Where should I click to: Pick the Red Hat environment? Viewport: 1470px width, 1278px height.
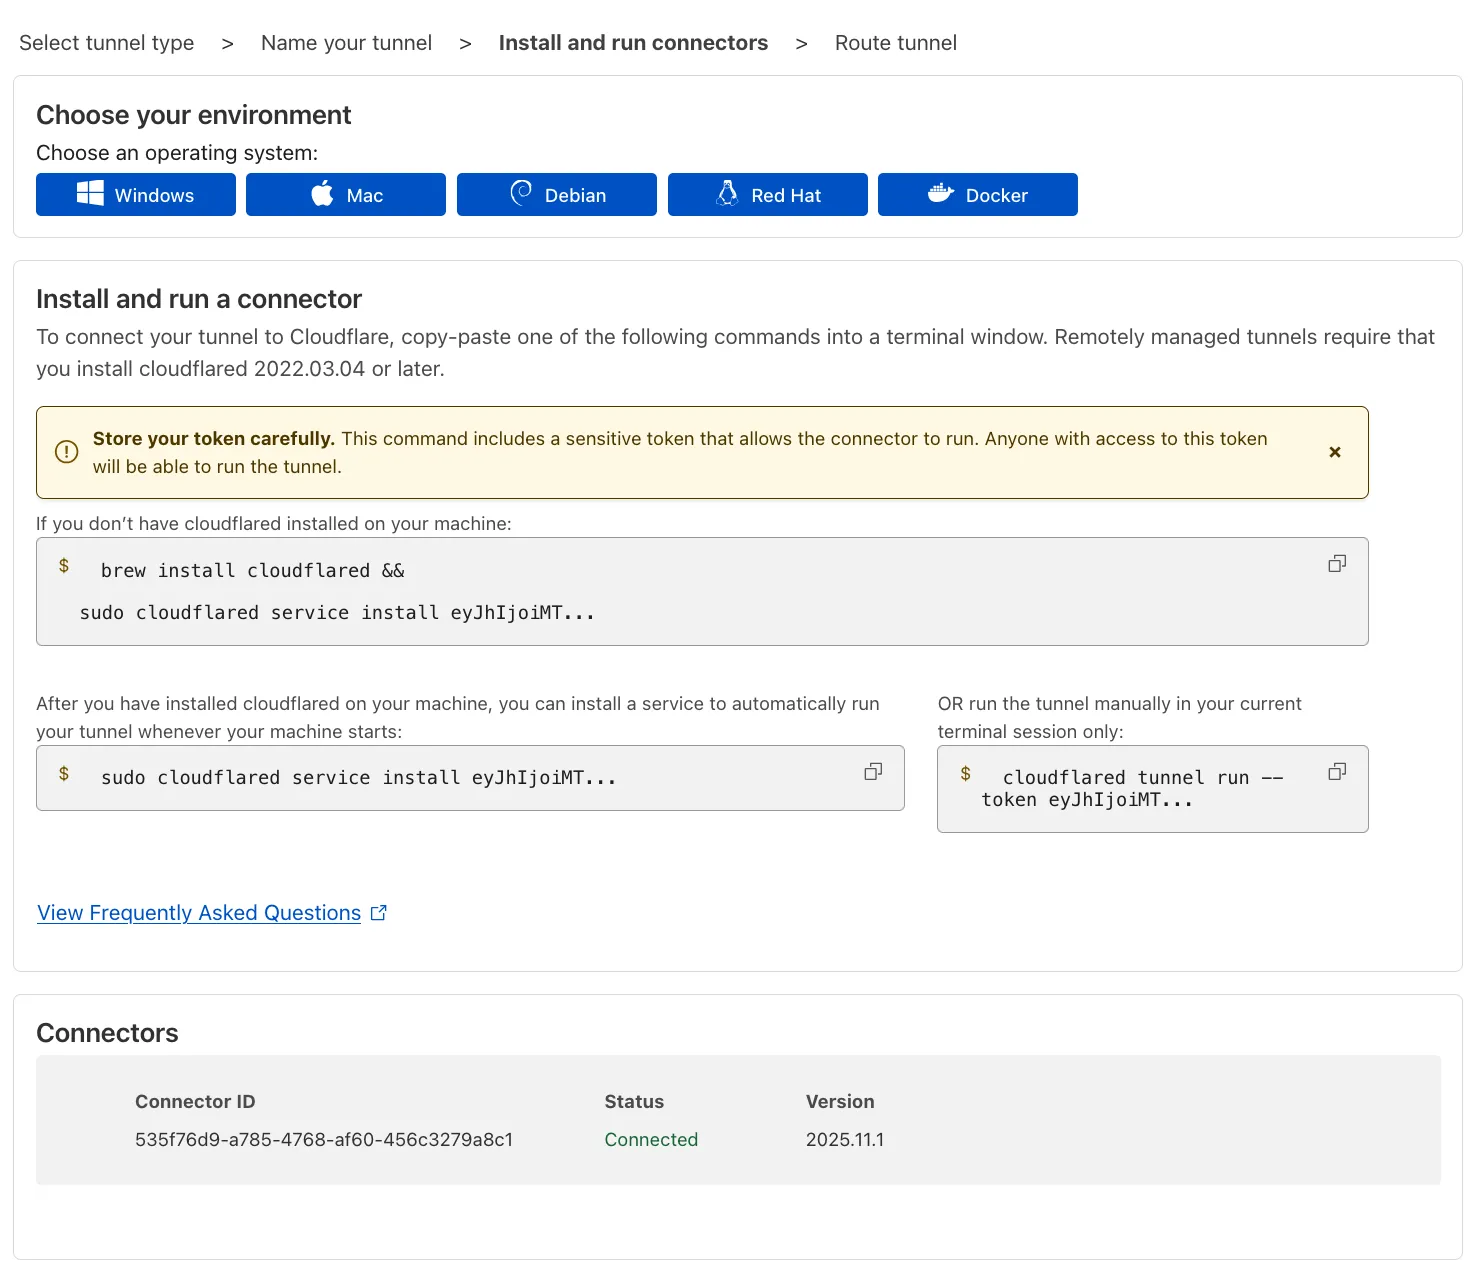point(767,194)
